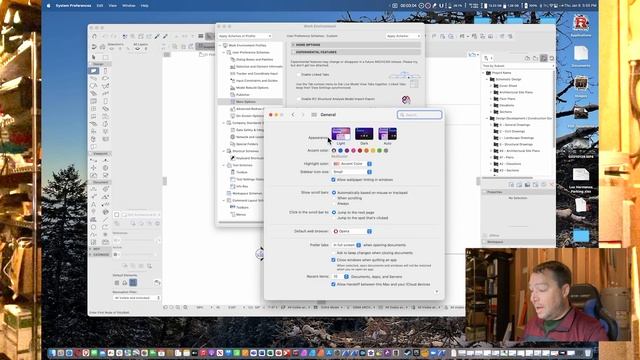Select the Light appearance thumbnail
Viewport: 640px width, 360px height.
(341, 133)
